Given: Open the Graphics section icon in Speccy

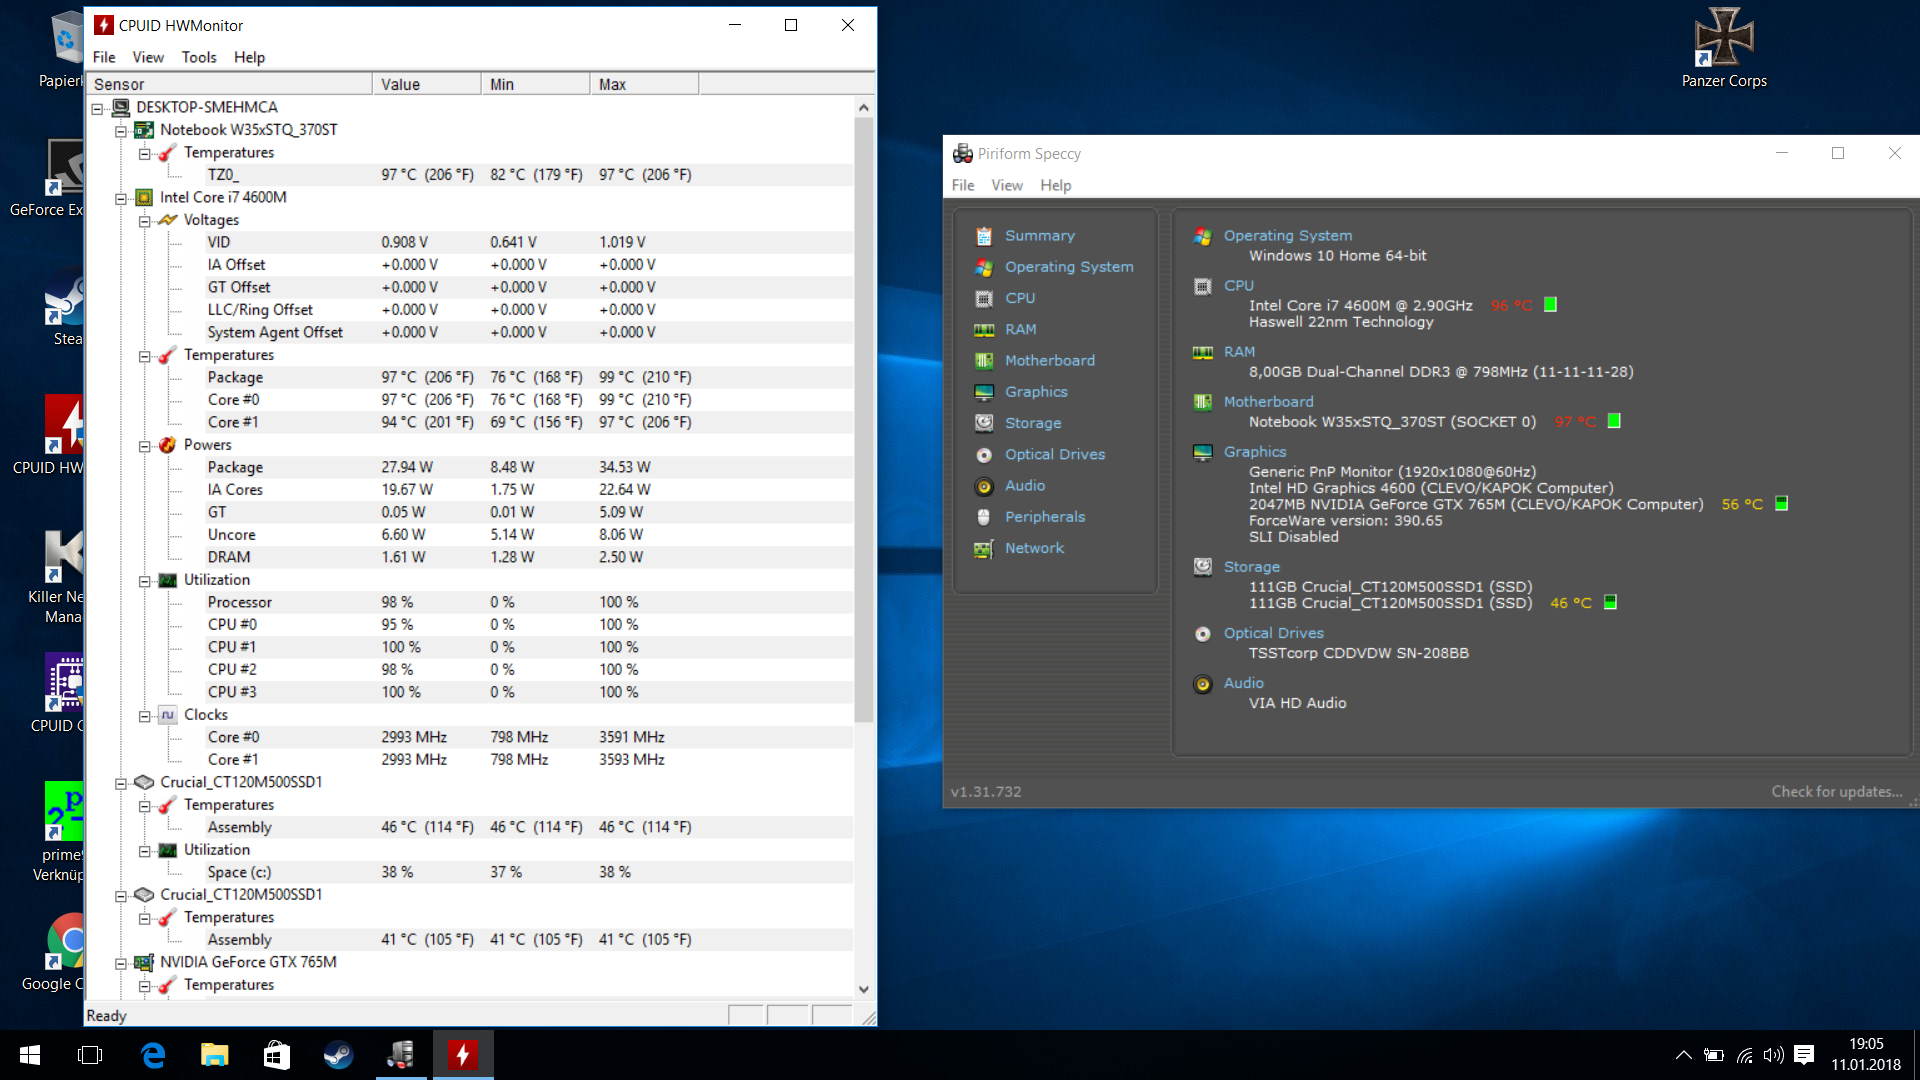Looking at the screenshot, I should click(x=984, y=392).
